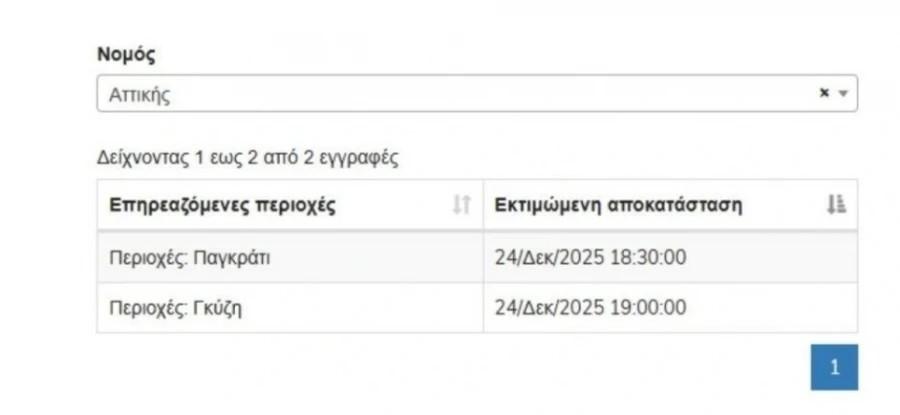Image resolution: width=900 pixels, height=415 pixels.
Task: Click the selected Αττικής text in the dropdown
Action: 138,94
